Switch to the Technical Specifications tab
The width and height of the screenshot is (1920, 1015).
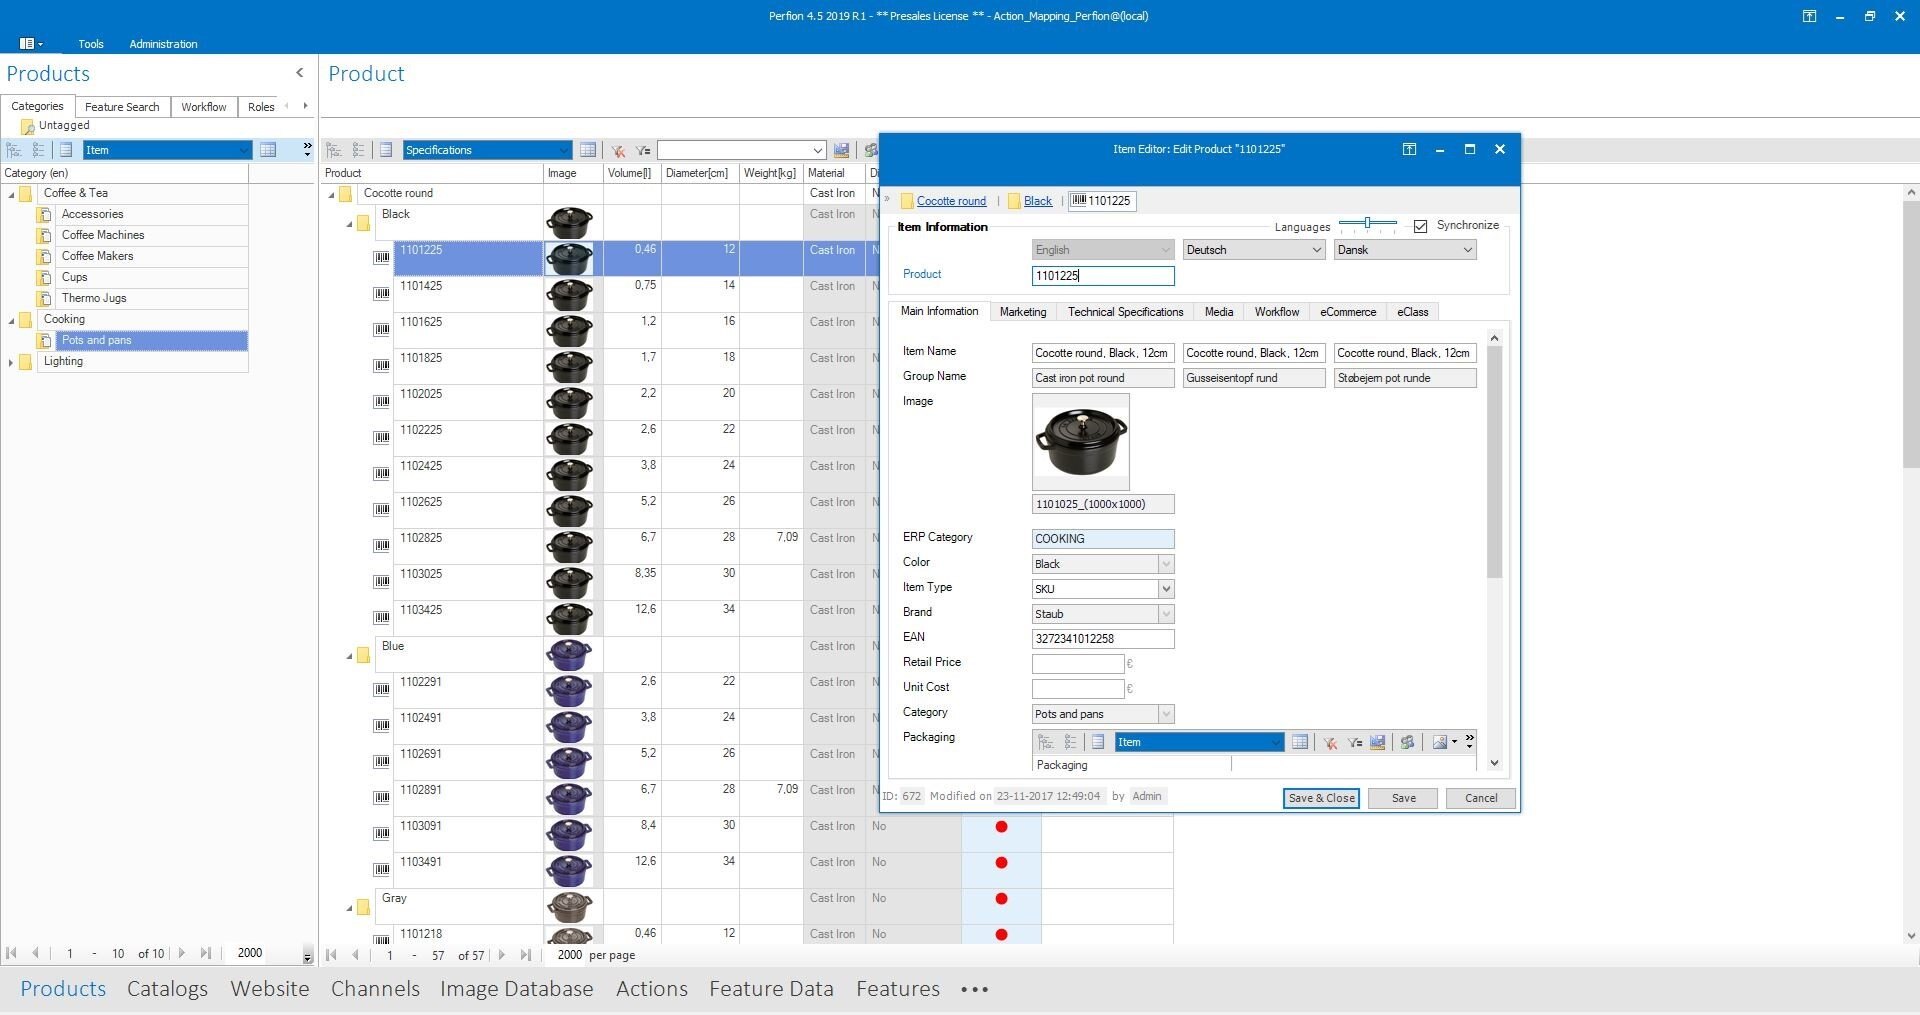click(1125, 312)
